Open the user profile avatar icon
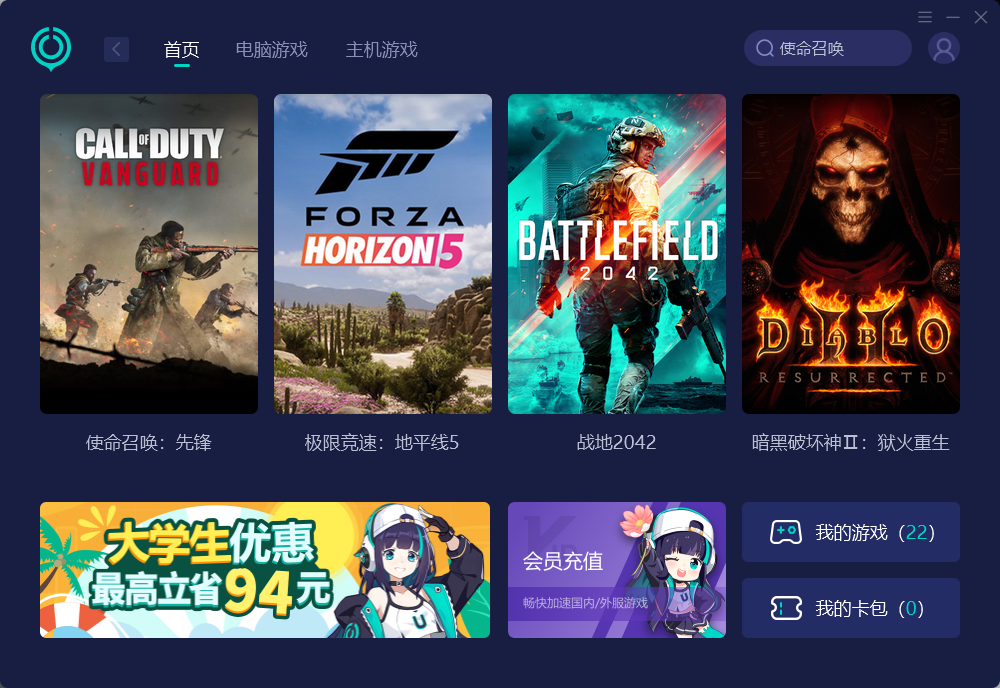 tap(944, 48)
